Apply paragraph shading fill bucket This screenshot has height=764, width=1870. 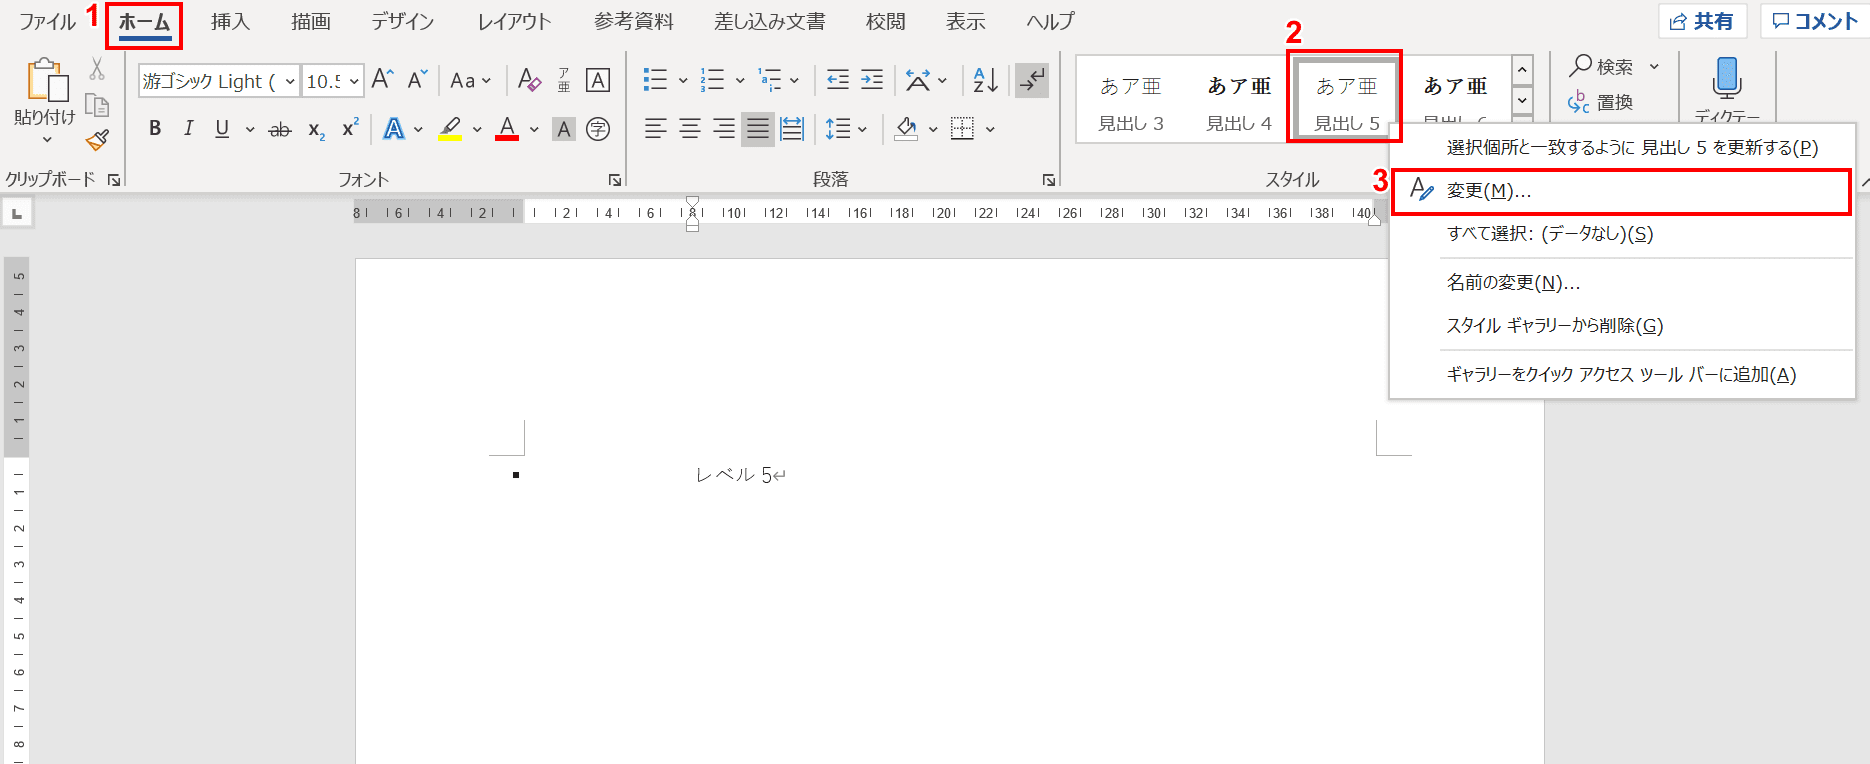[906, 128]
